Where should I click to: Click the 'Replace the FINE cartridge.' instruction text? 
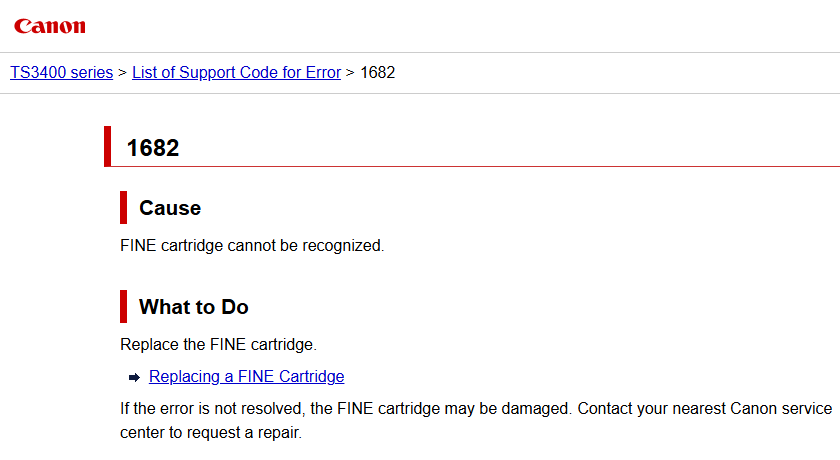(x=218, y=345)
